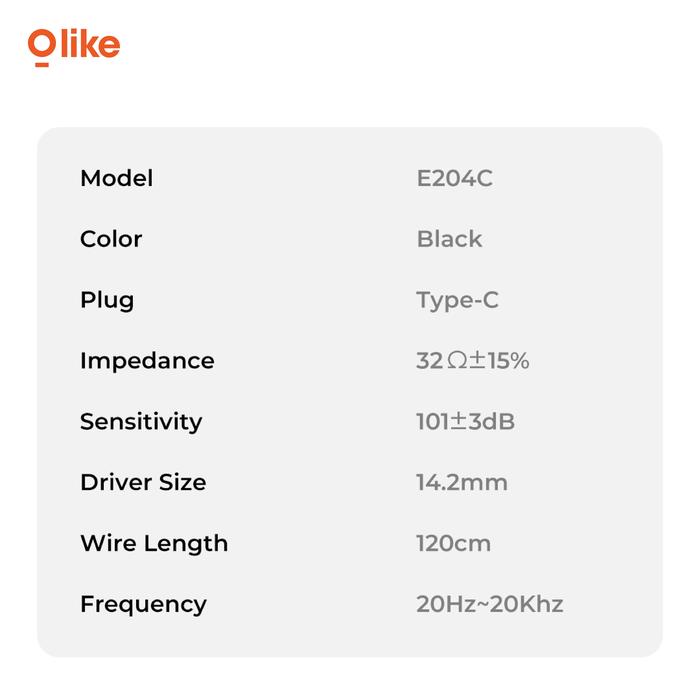The width and height of the screenshot is (700, 700).
Task: Select the Type-C plug value
Action: point(457,300)
